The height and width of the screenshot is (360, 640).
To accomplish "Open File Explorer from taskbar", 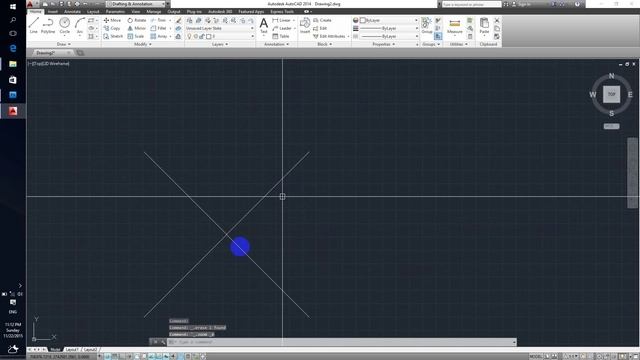I will point(13,64).
